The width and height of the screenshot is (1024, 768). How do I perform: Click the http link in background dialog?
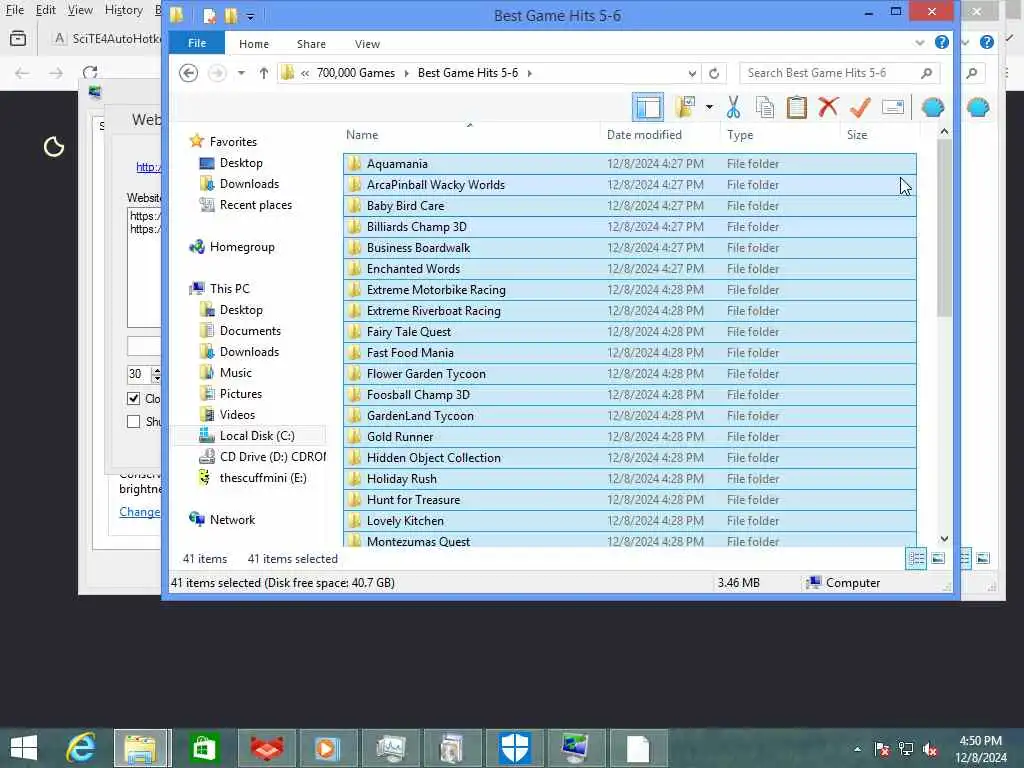pyautogui.click(x=148, y=167)
